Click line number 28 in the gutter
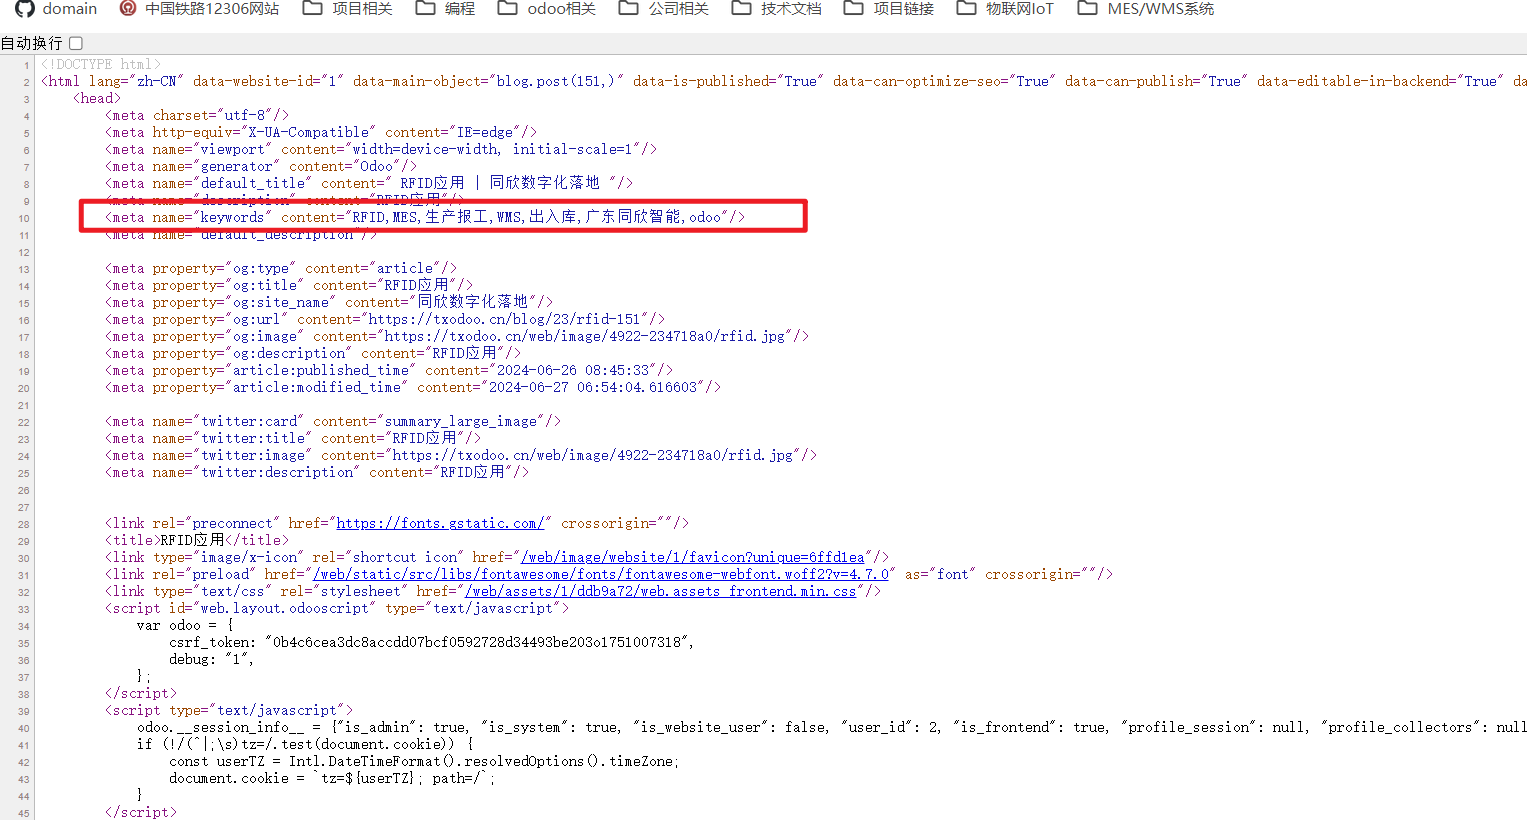 pyautogui.click(x=24, y=524)
